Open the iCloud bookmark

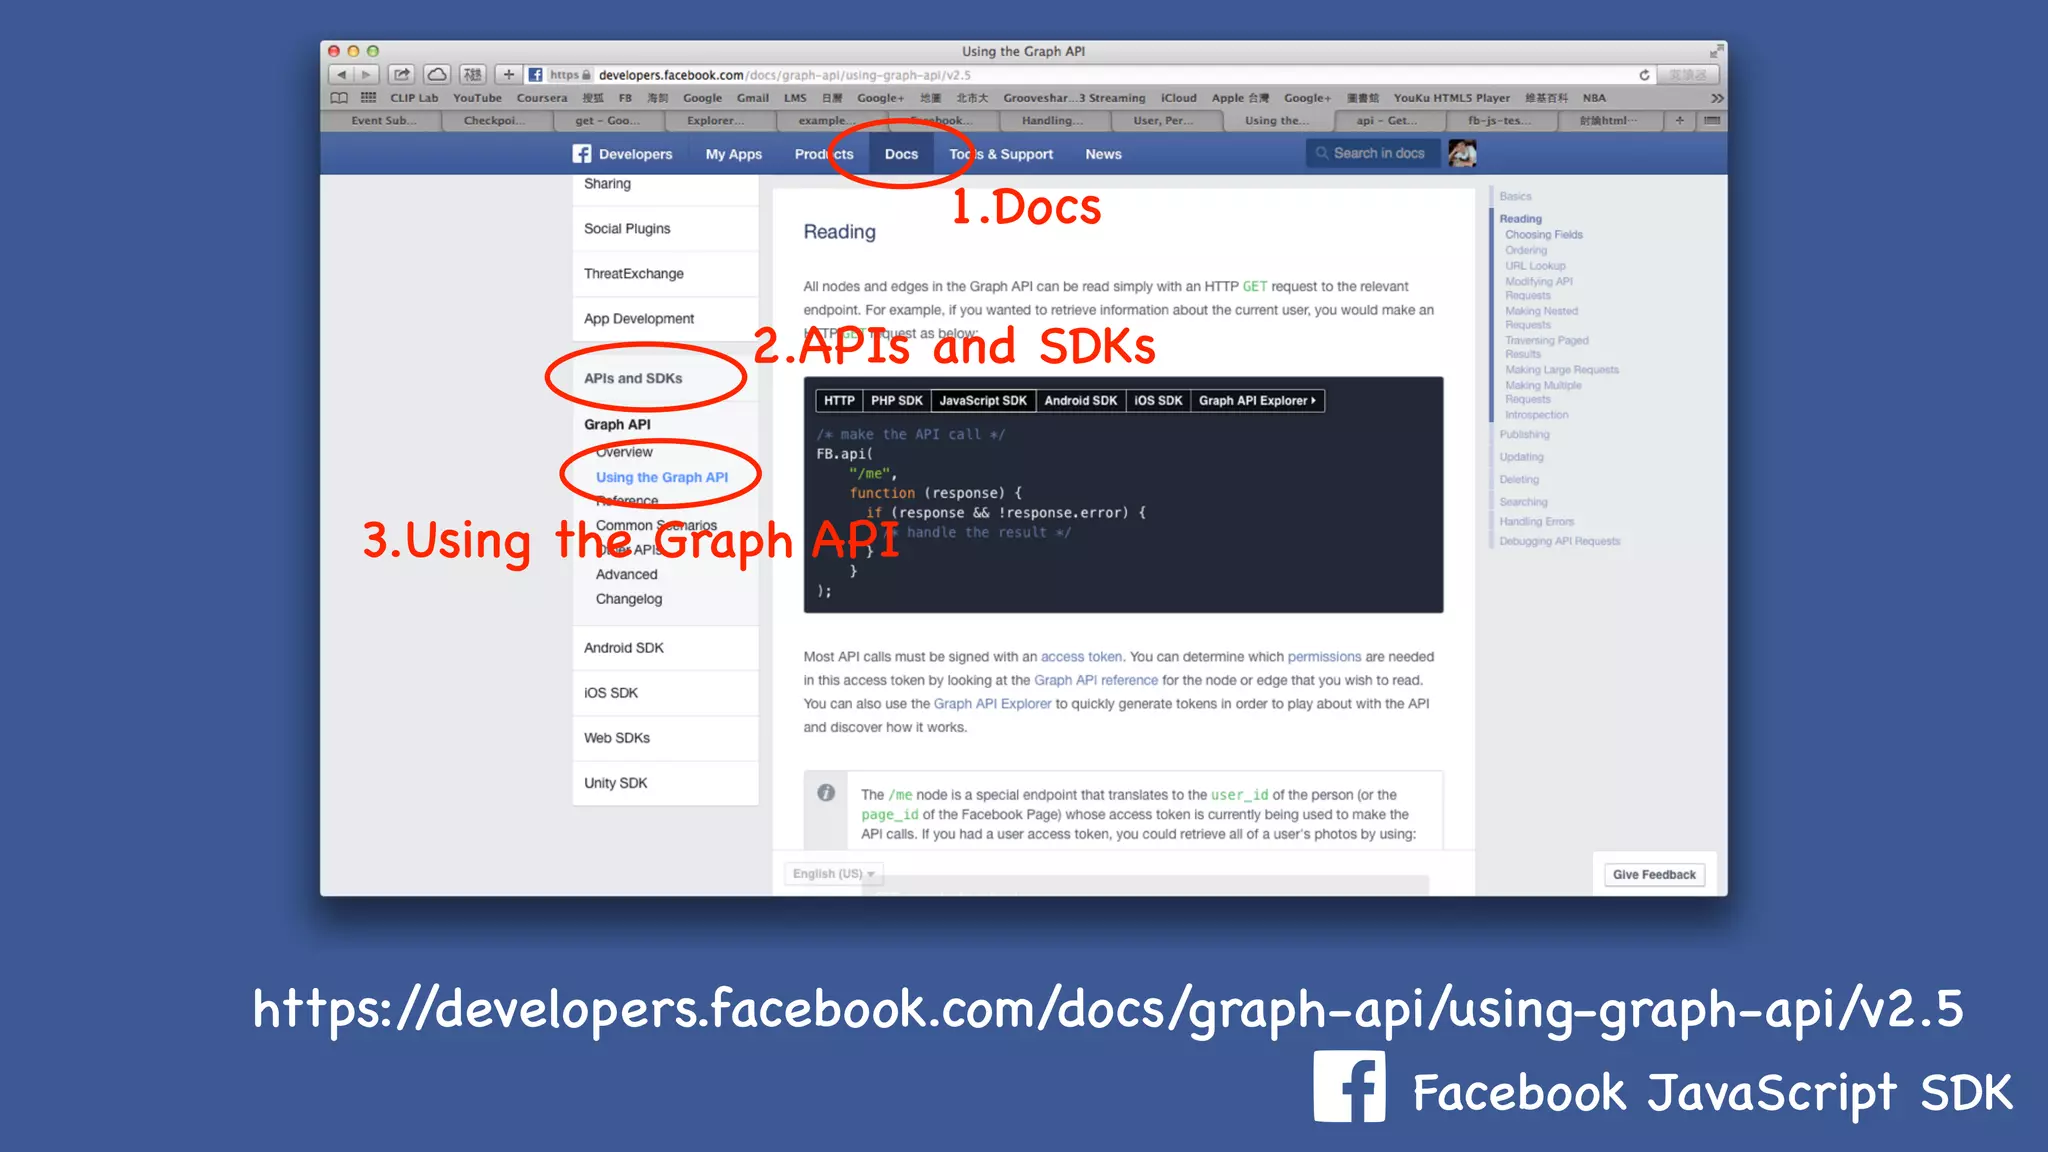point(1178,98)
